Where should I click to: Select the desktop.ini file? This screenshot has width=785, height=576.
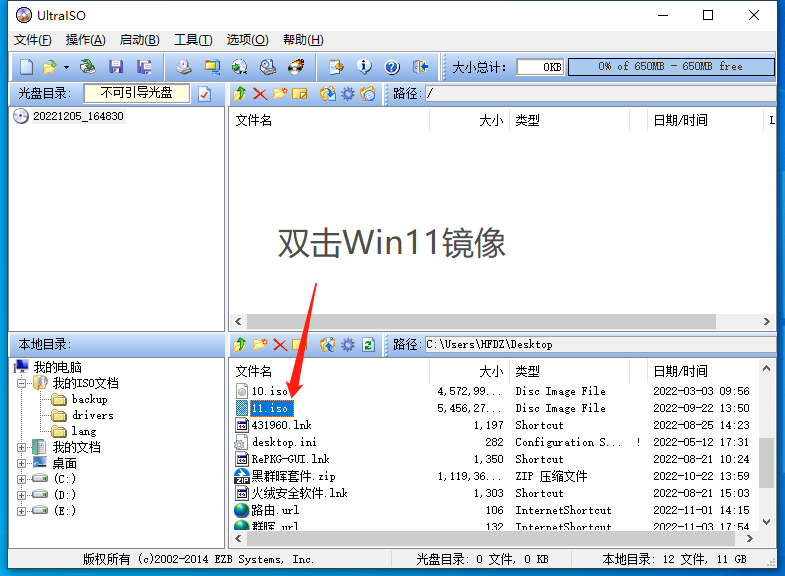pos(284,442)
